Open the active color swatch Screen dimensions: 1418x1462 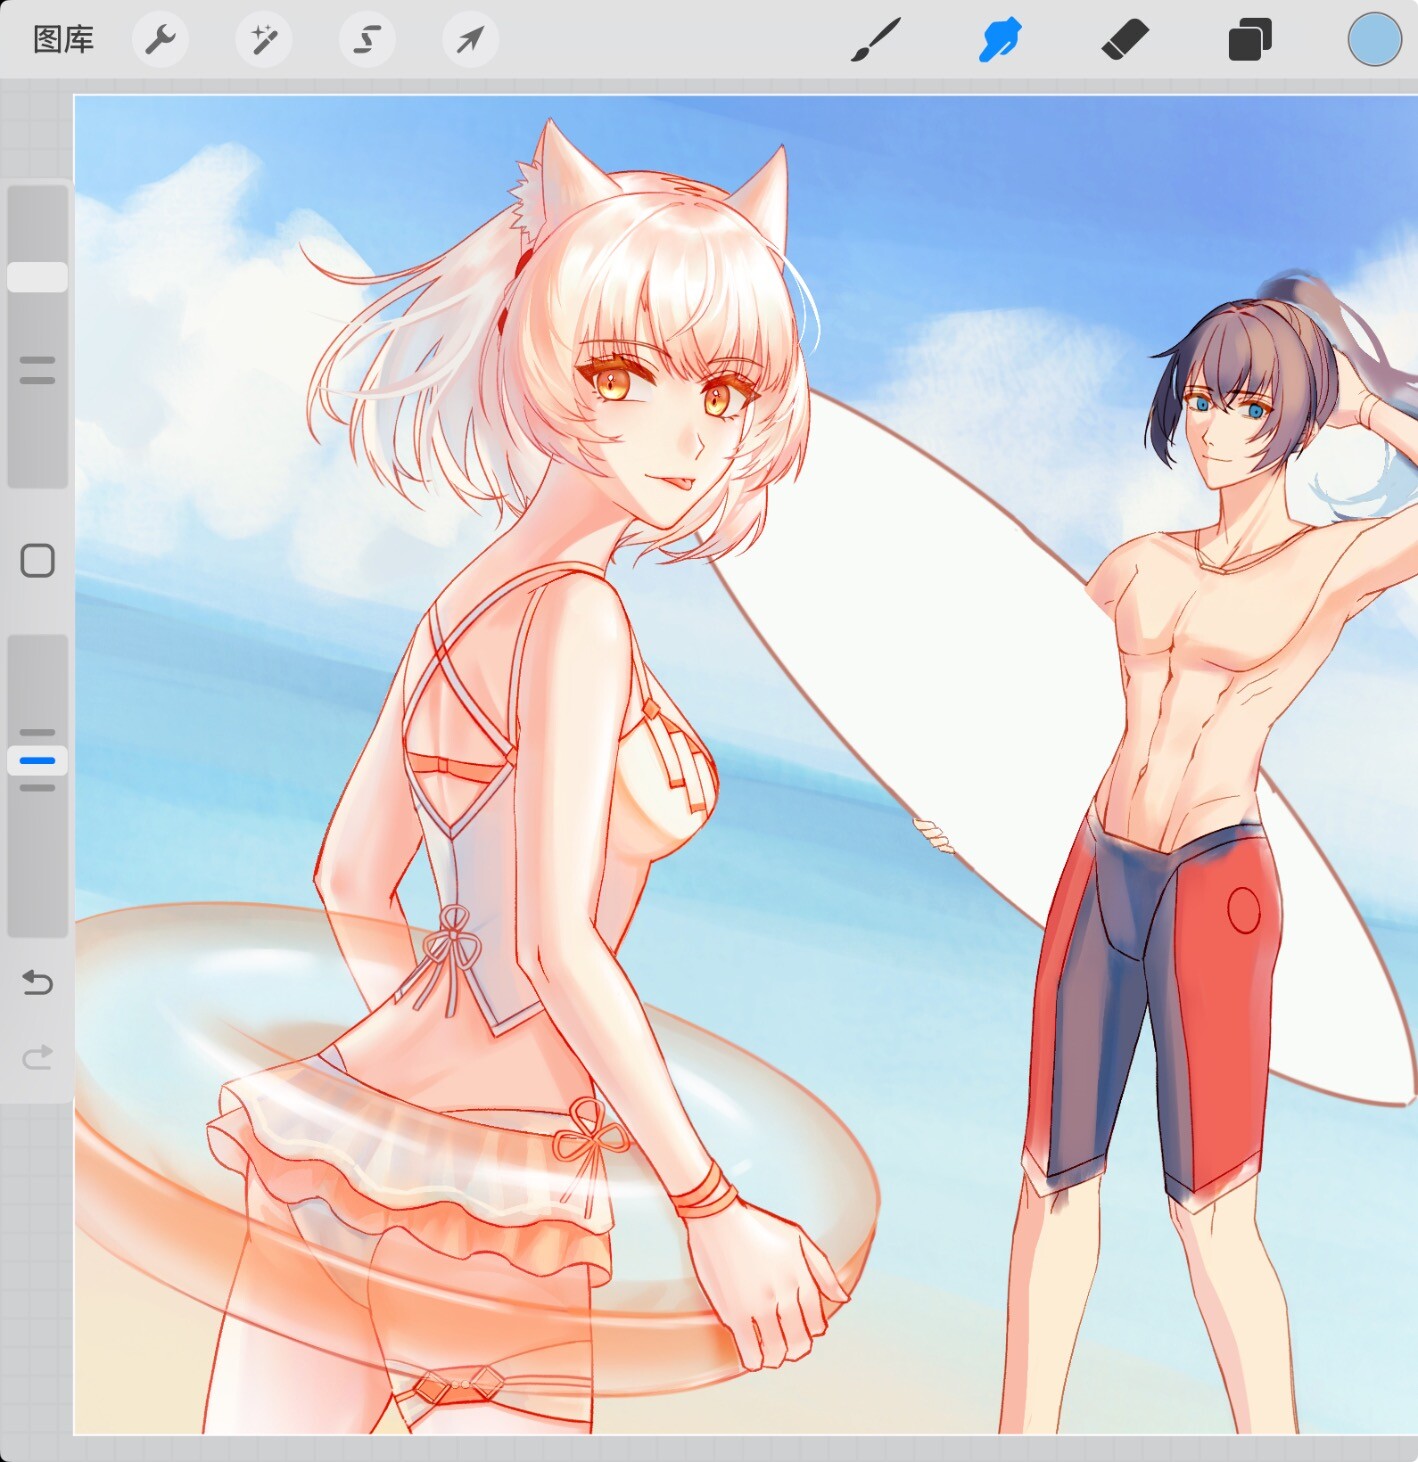pyautogui.click(x=1374, y=40)
